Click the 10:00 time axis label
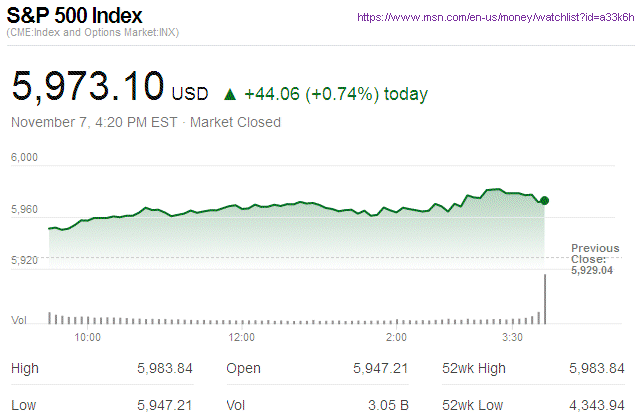The height and width of the screenshot is (420, 640). (87, 337)
